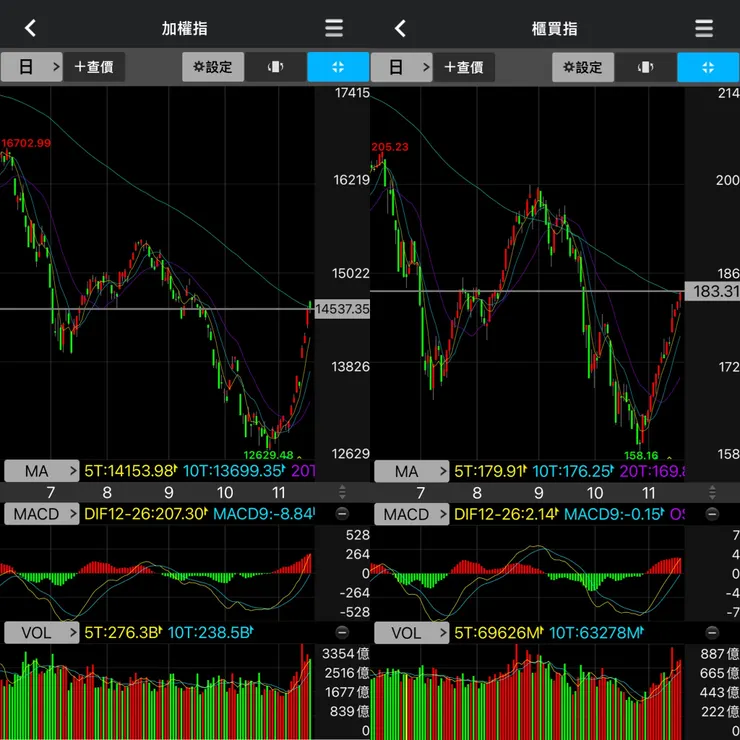Select 183.31 price label on 櫃買指 chart
740x740 pixels.
712,291
